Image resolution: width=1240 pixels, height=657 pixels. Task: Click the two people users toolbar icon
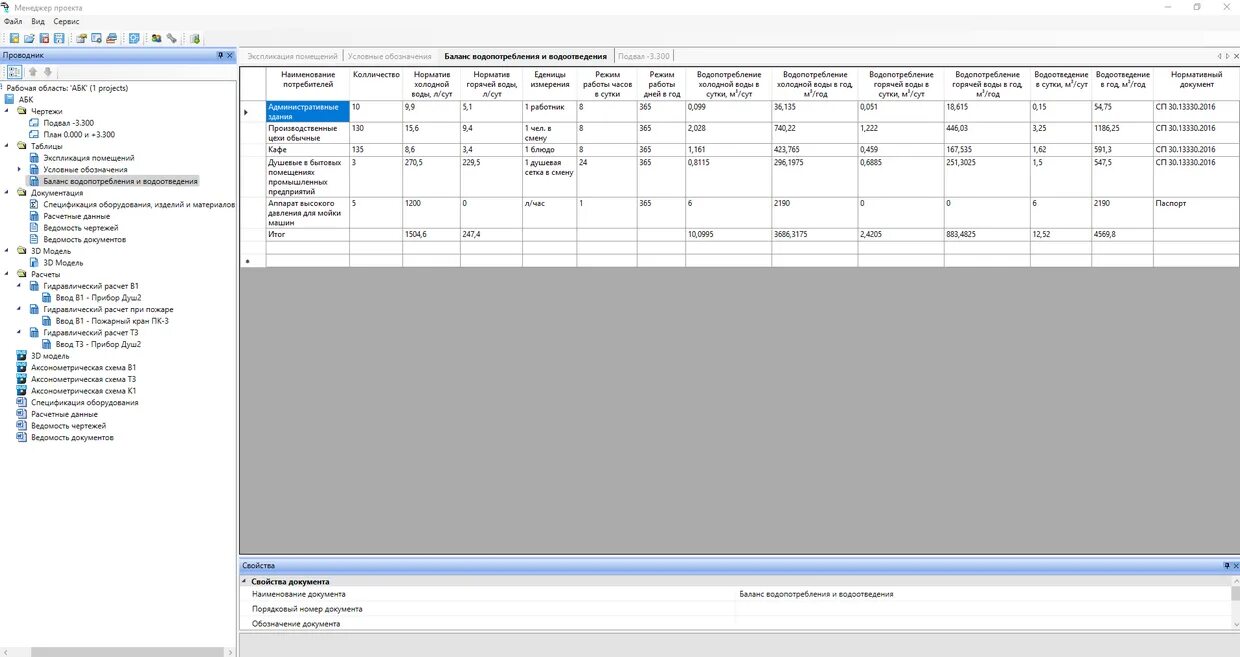(x=157, y=39)
